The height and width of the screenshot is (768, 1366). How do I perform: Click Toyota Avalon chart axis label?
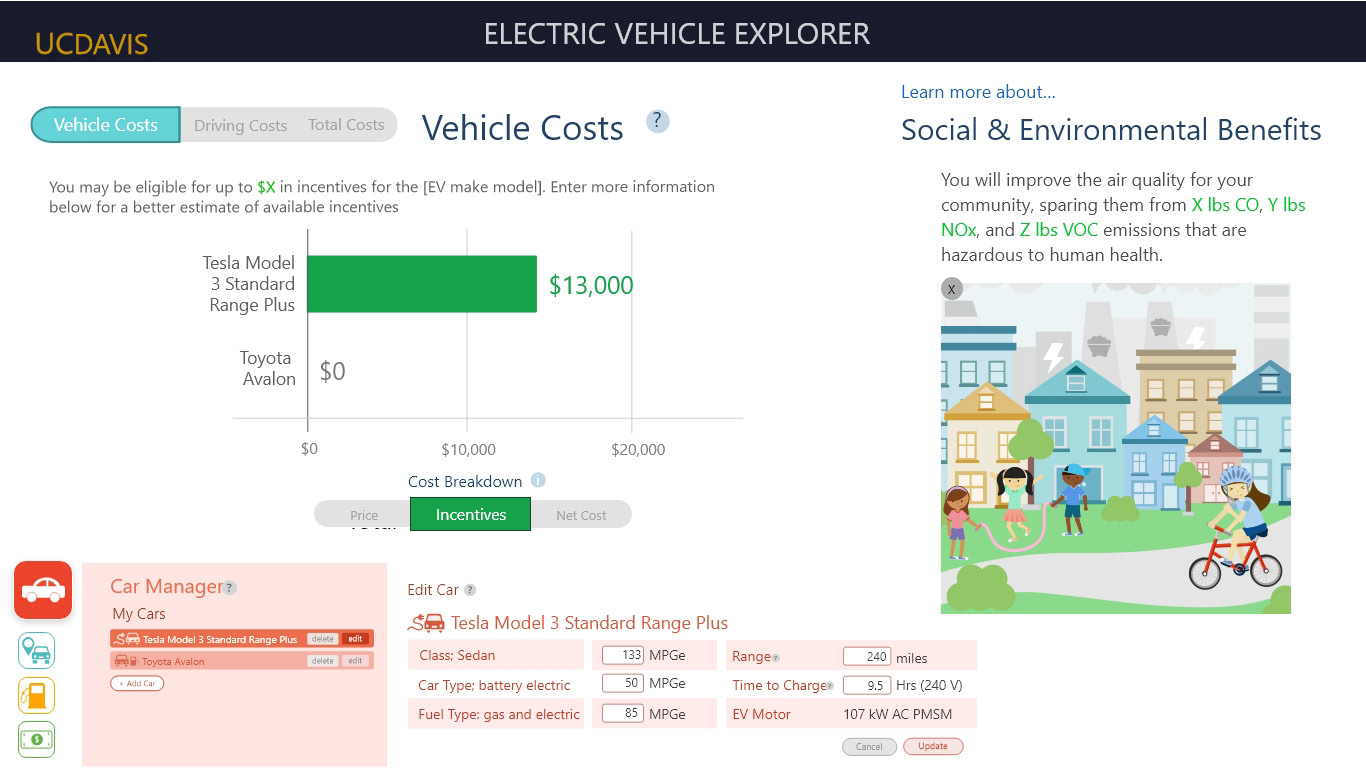coord(268,368)
